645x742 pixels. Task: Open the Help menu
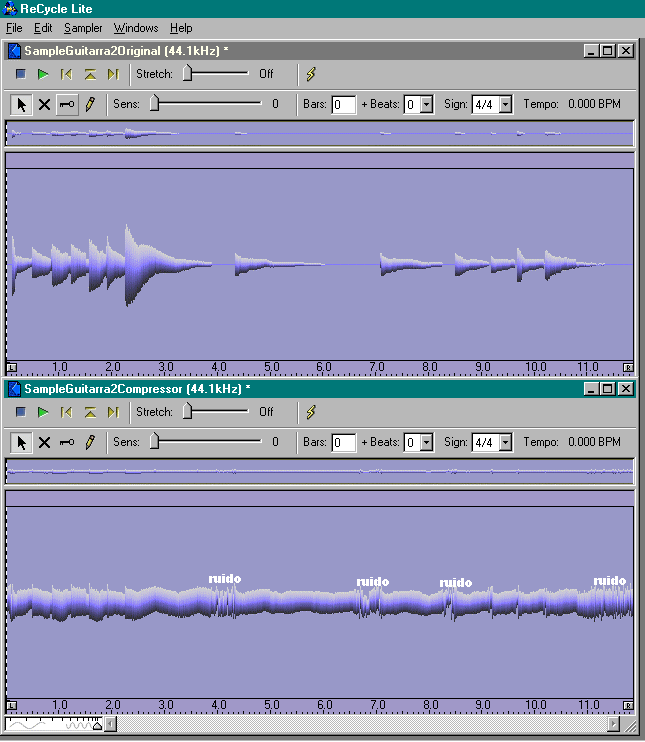coord(181,28)
